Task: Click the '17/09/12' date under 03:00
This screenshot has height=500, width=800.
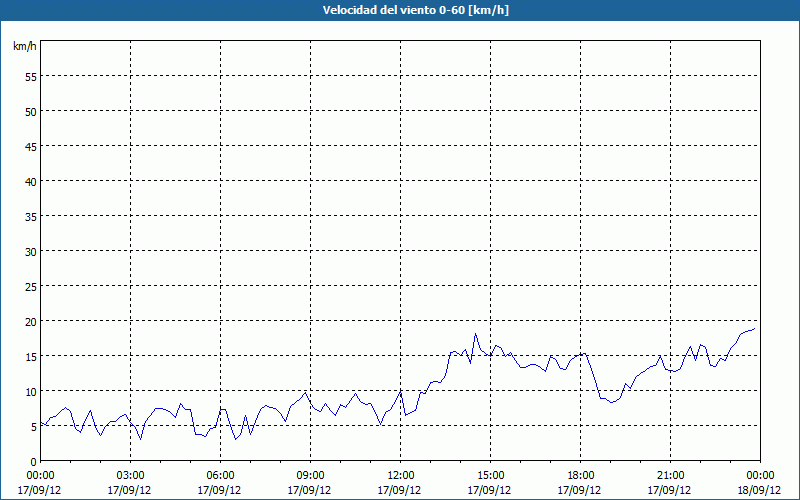Action: click(x=129, y=490)
